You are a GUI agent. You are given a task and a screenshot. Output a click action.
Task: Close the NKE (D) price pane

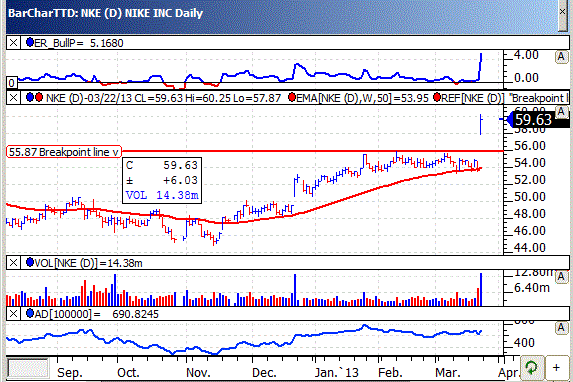pos(13,98)
